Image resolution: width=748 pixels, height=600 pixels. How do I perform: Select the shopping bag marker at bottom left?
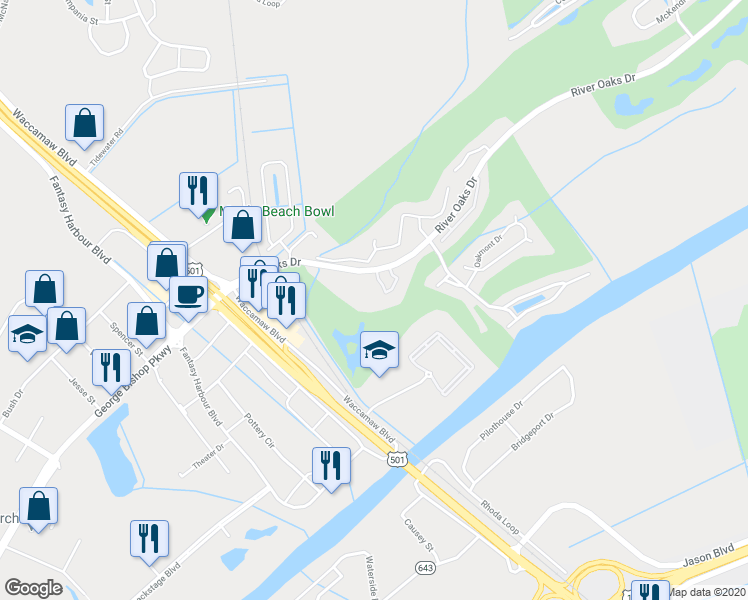[x=38, y=509]
